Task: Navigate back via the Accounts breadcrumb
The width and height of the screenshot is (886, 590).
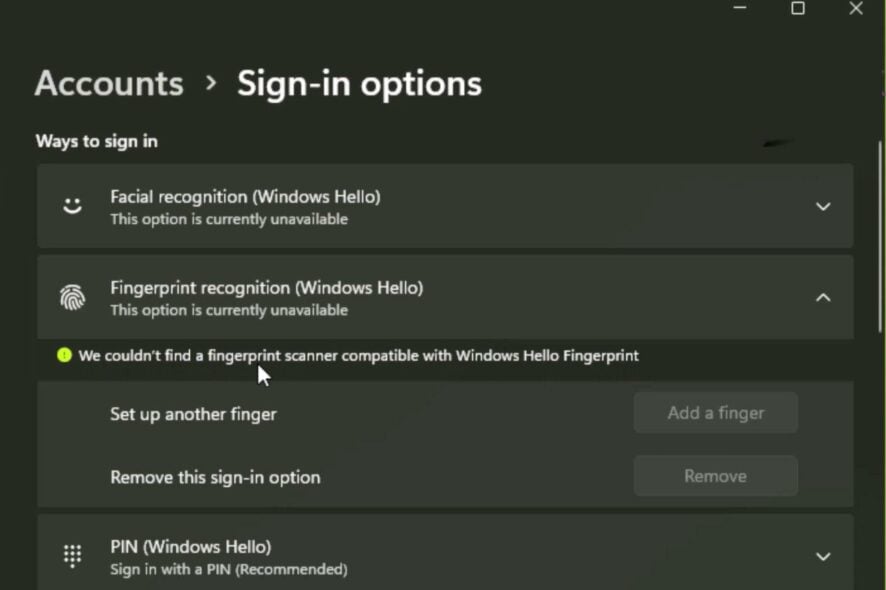Action: [108, 84]
